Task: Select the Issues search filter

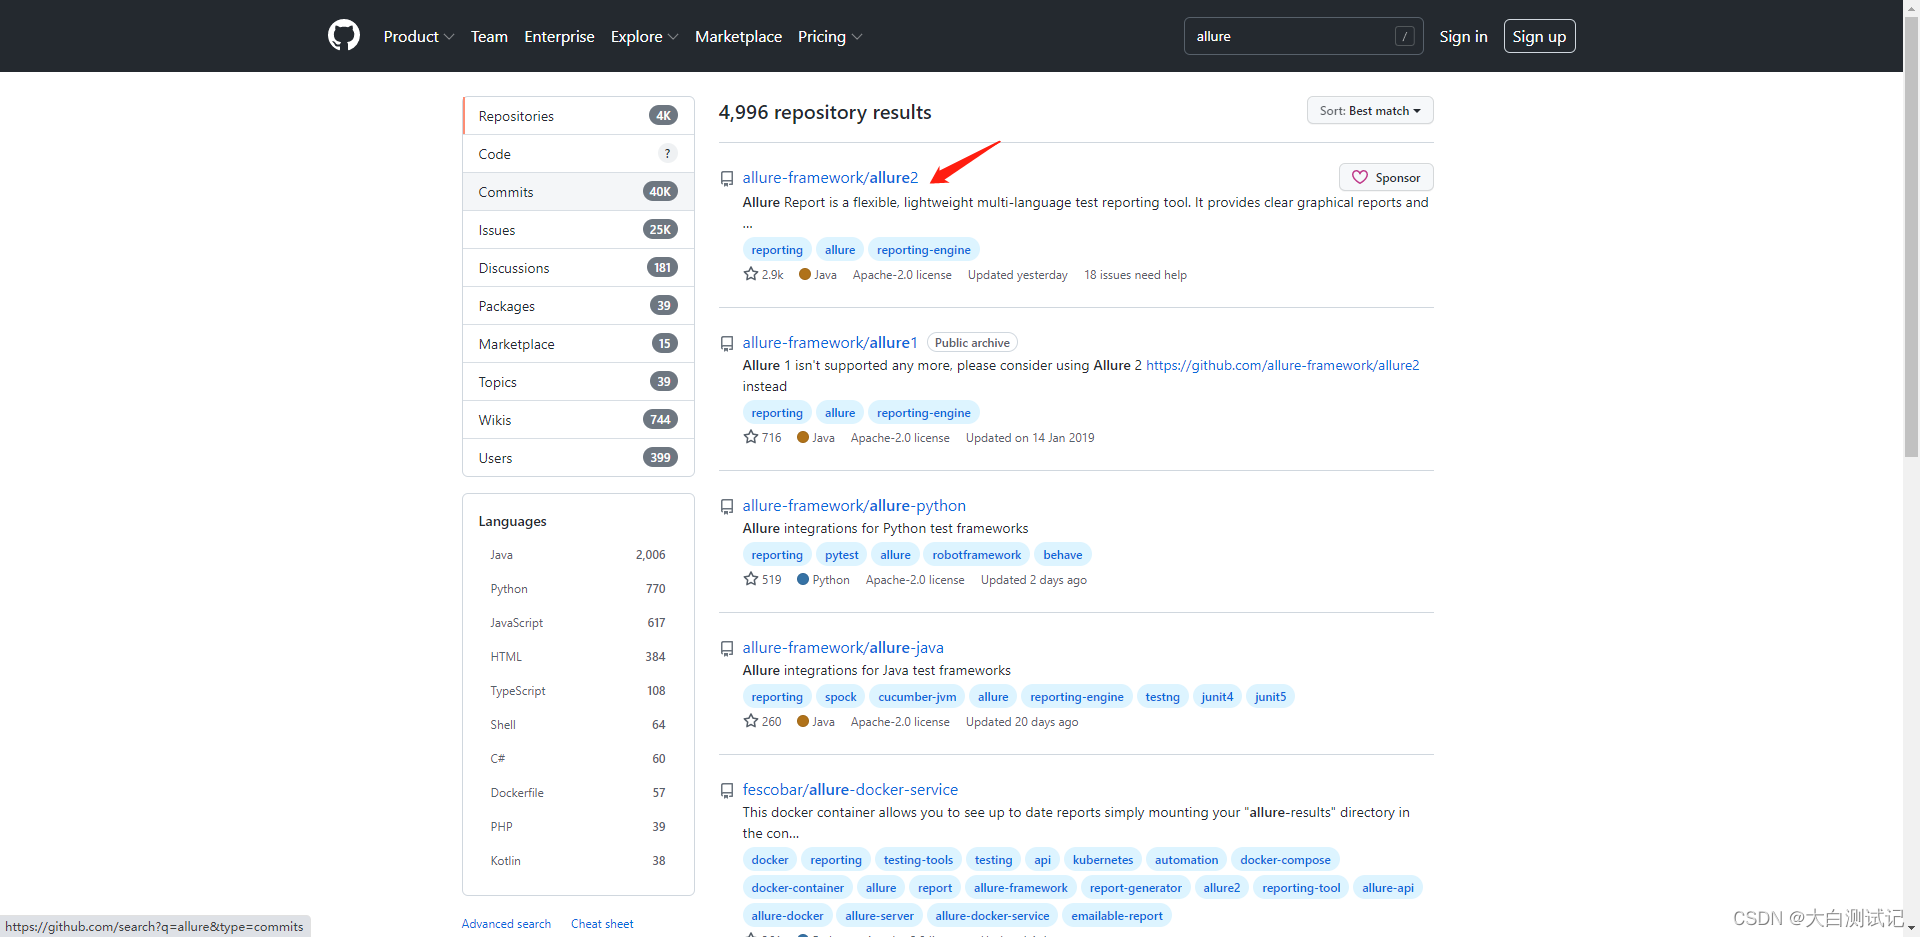Action: tap(578, 230)
